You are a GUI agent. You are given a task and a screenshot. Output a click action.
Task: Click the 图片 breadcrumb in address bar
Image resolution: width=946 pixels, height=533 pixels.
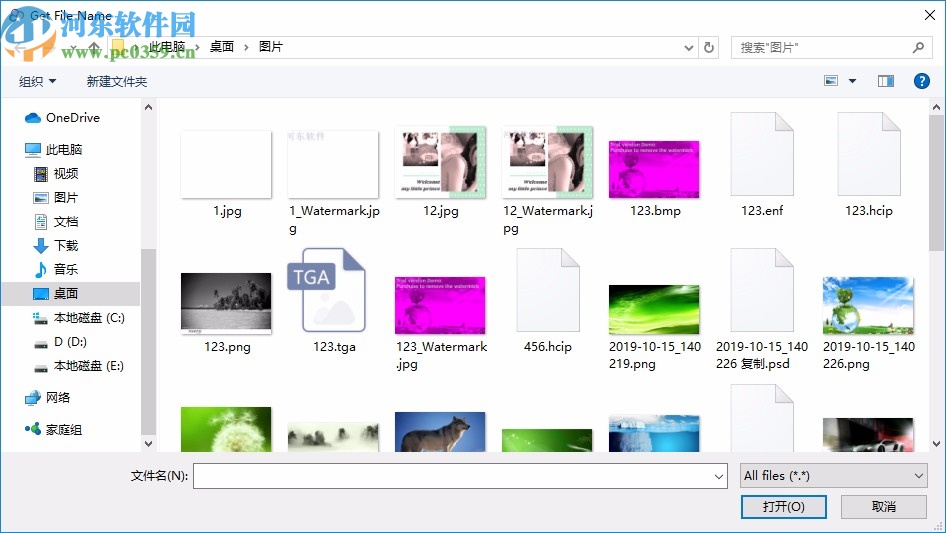point(270,47)
